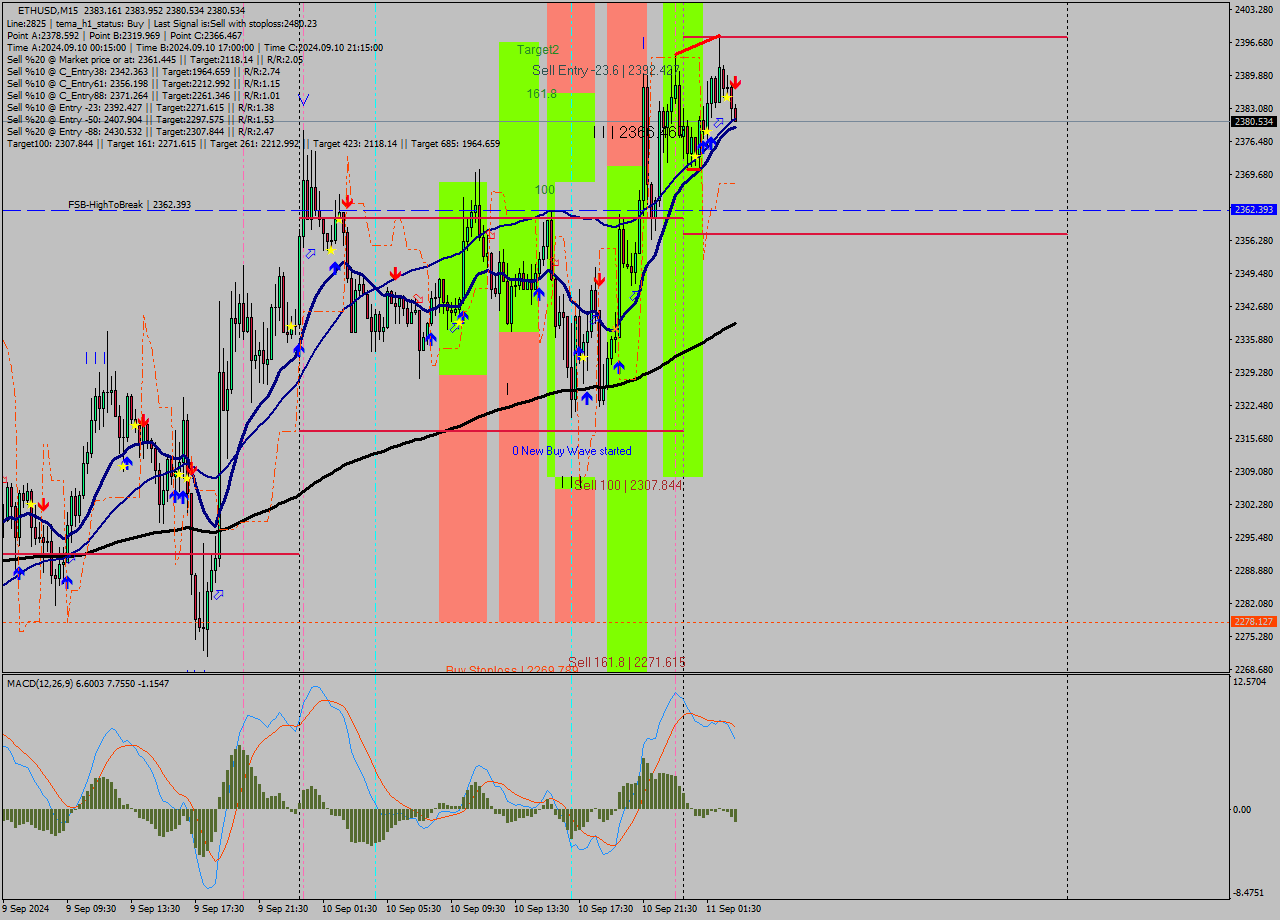Click the 11 Sep 01:30 time label
The image size is (1280, 920).
[x=733, y=909]
